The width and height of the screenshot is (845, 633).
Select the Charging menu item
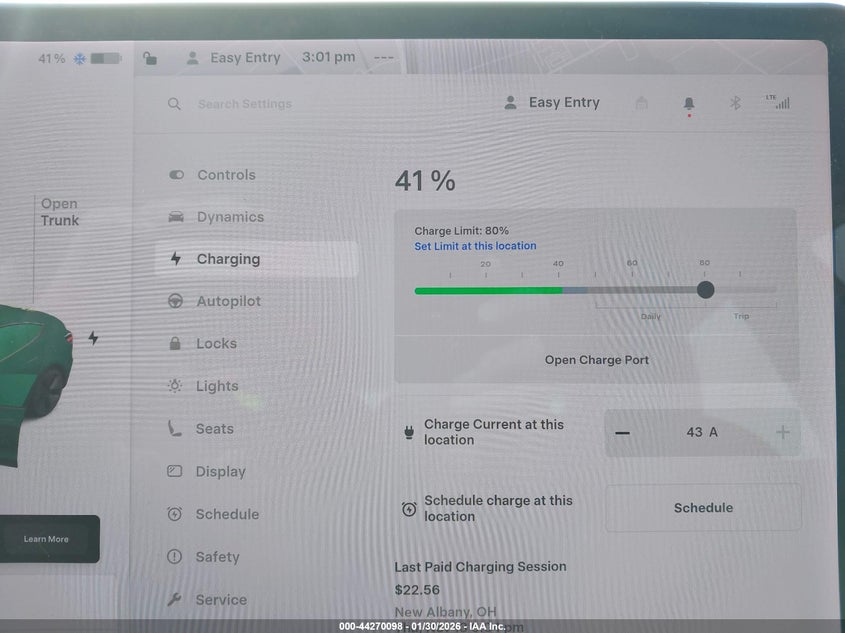pos(257,259)
